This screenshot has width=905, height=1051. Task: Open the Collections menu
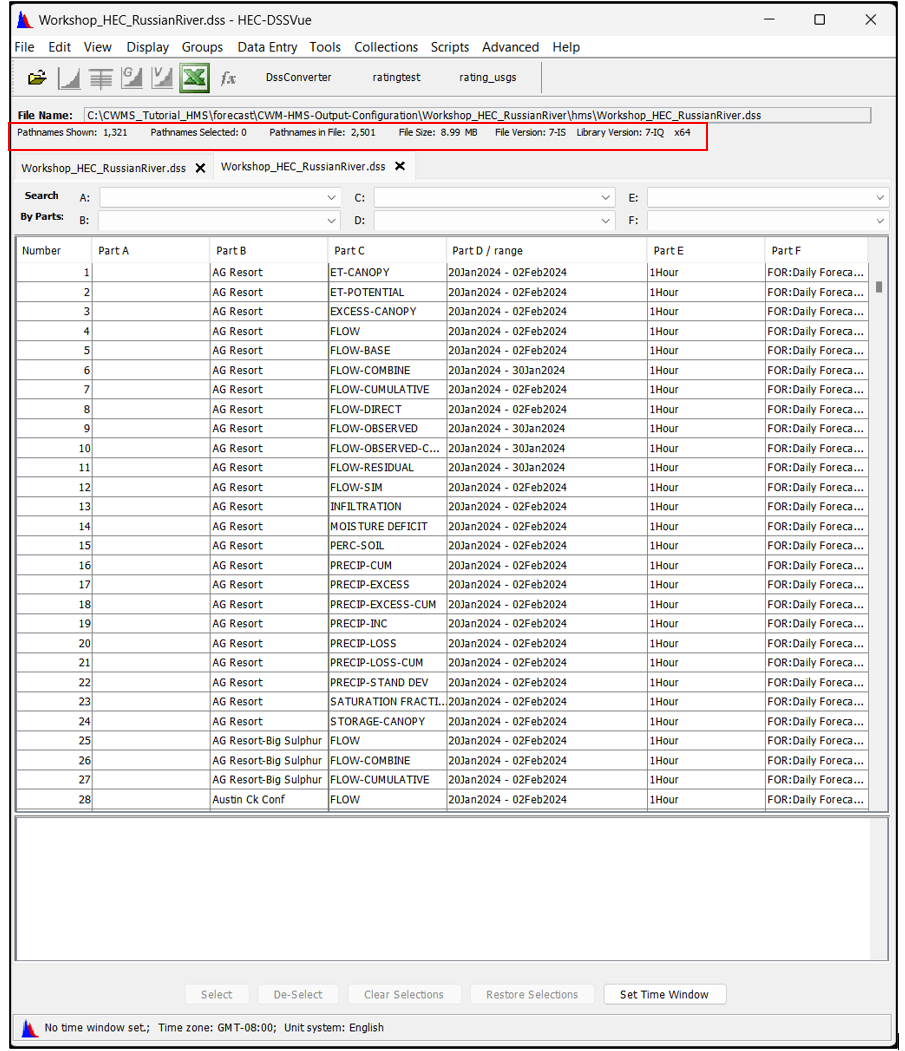[386, 47]
